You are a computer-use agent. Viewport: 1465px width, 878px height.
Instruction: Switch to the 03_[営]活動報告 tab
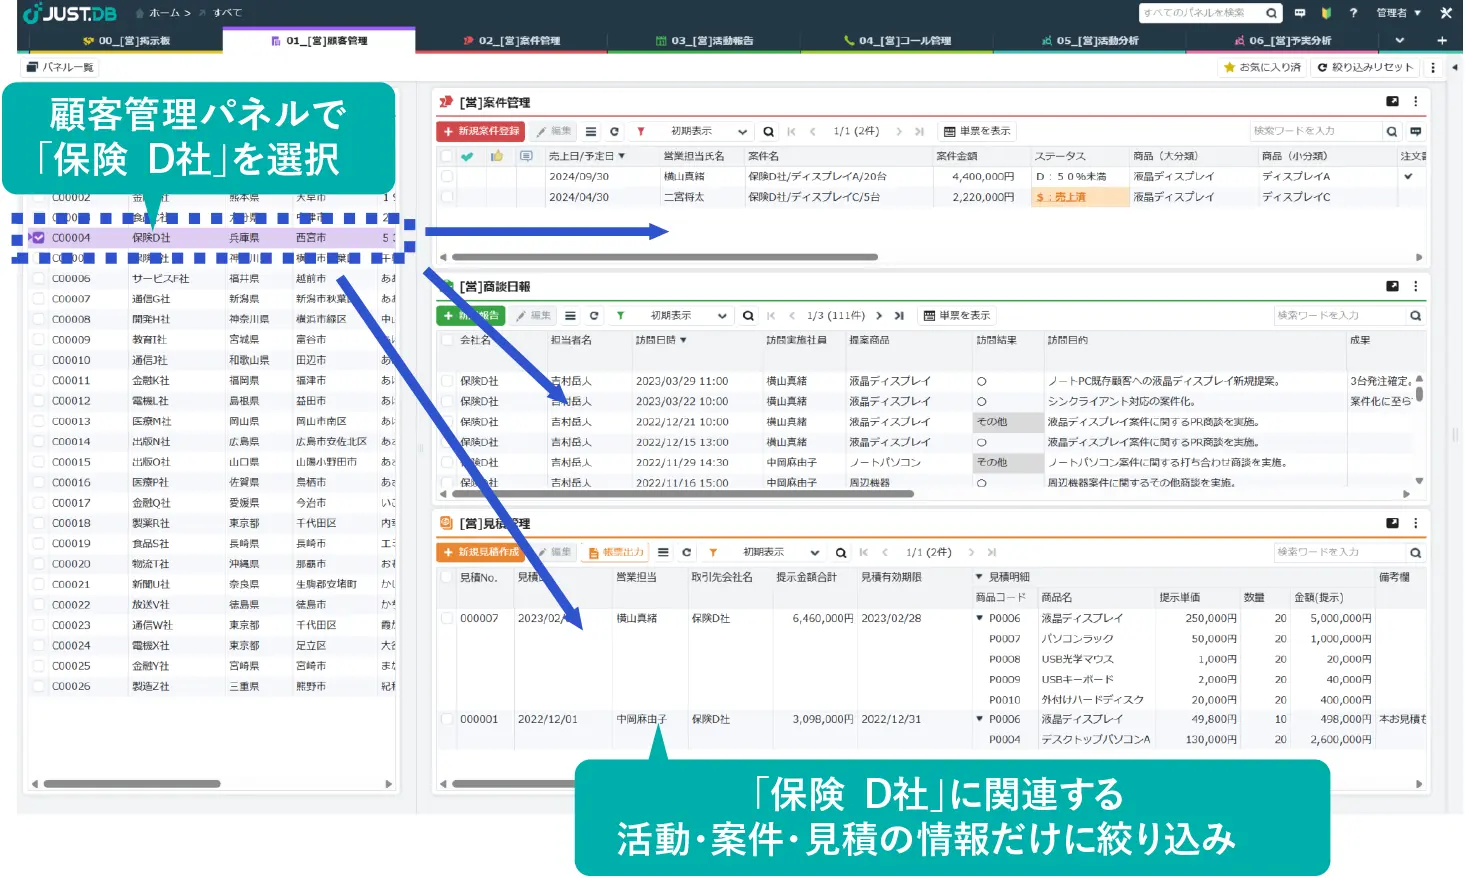click(704, 41)
